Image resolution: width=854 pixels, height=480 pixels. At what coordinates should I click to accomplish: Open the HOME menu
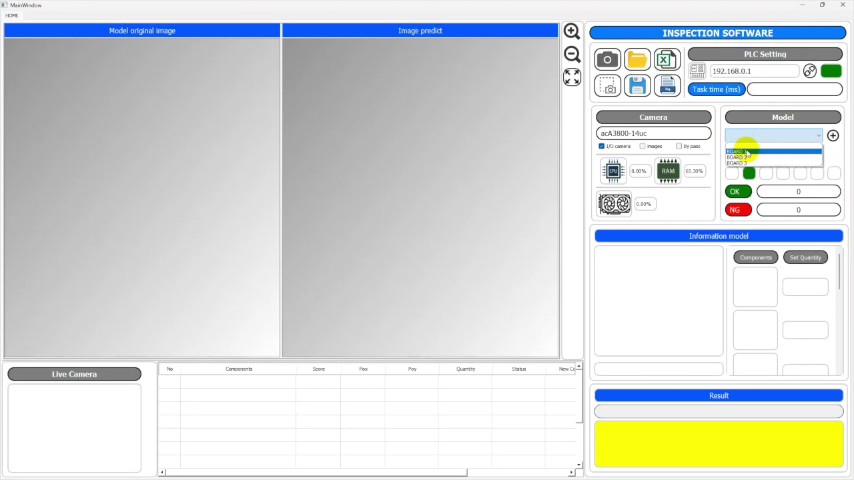[11, 15]
